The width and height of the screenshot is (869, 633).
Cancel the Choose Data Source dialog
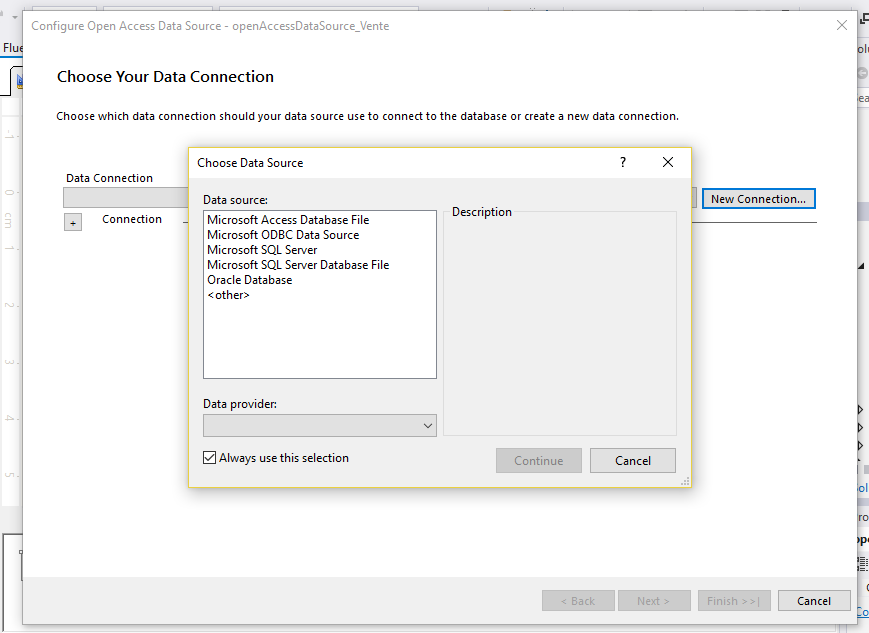click(632, 461)
